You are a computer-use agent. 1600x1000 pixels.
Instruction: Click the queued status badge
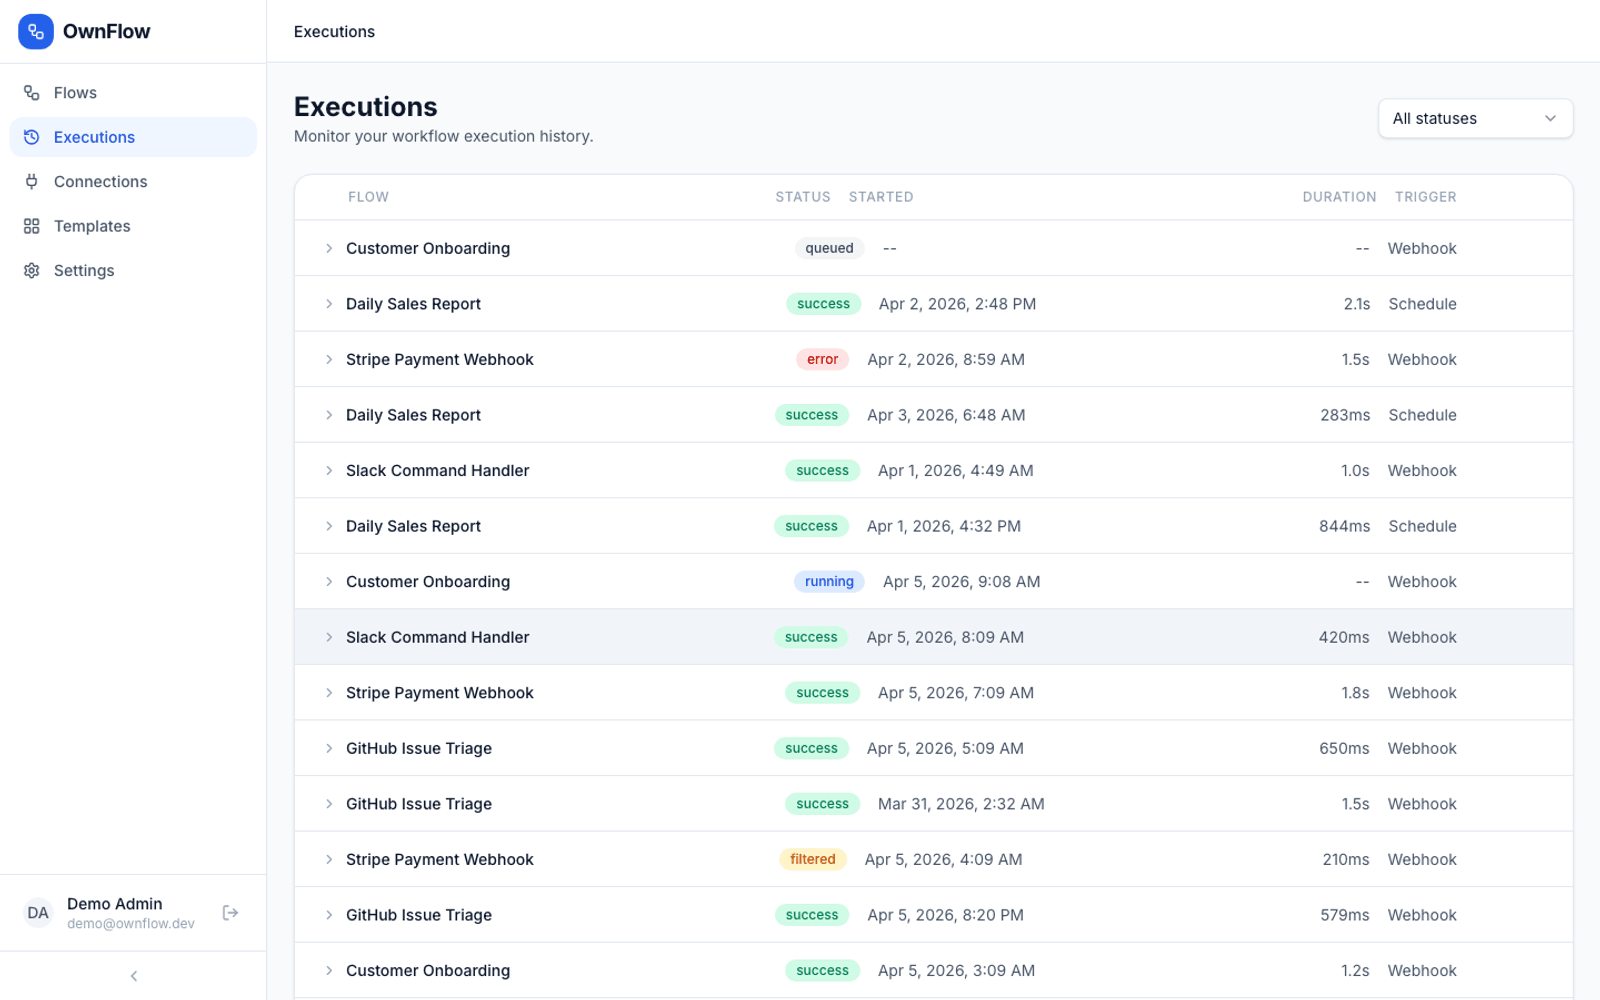[x=829, y=248]
